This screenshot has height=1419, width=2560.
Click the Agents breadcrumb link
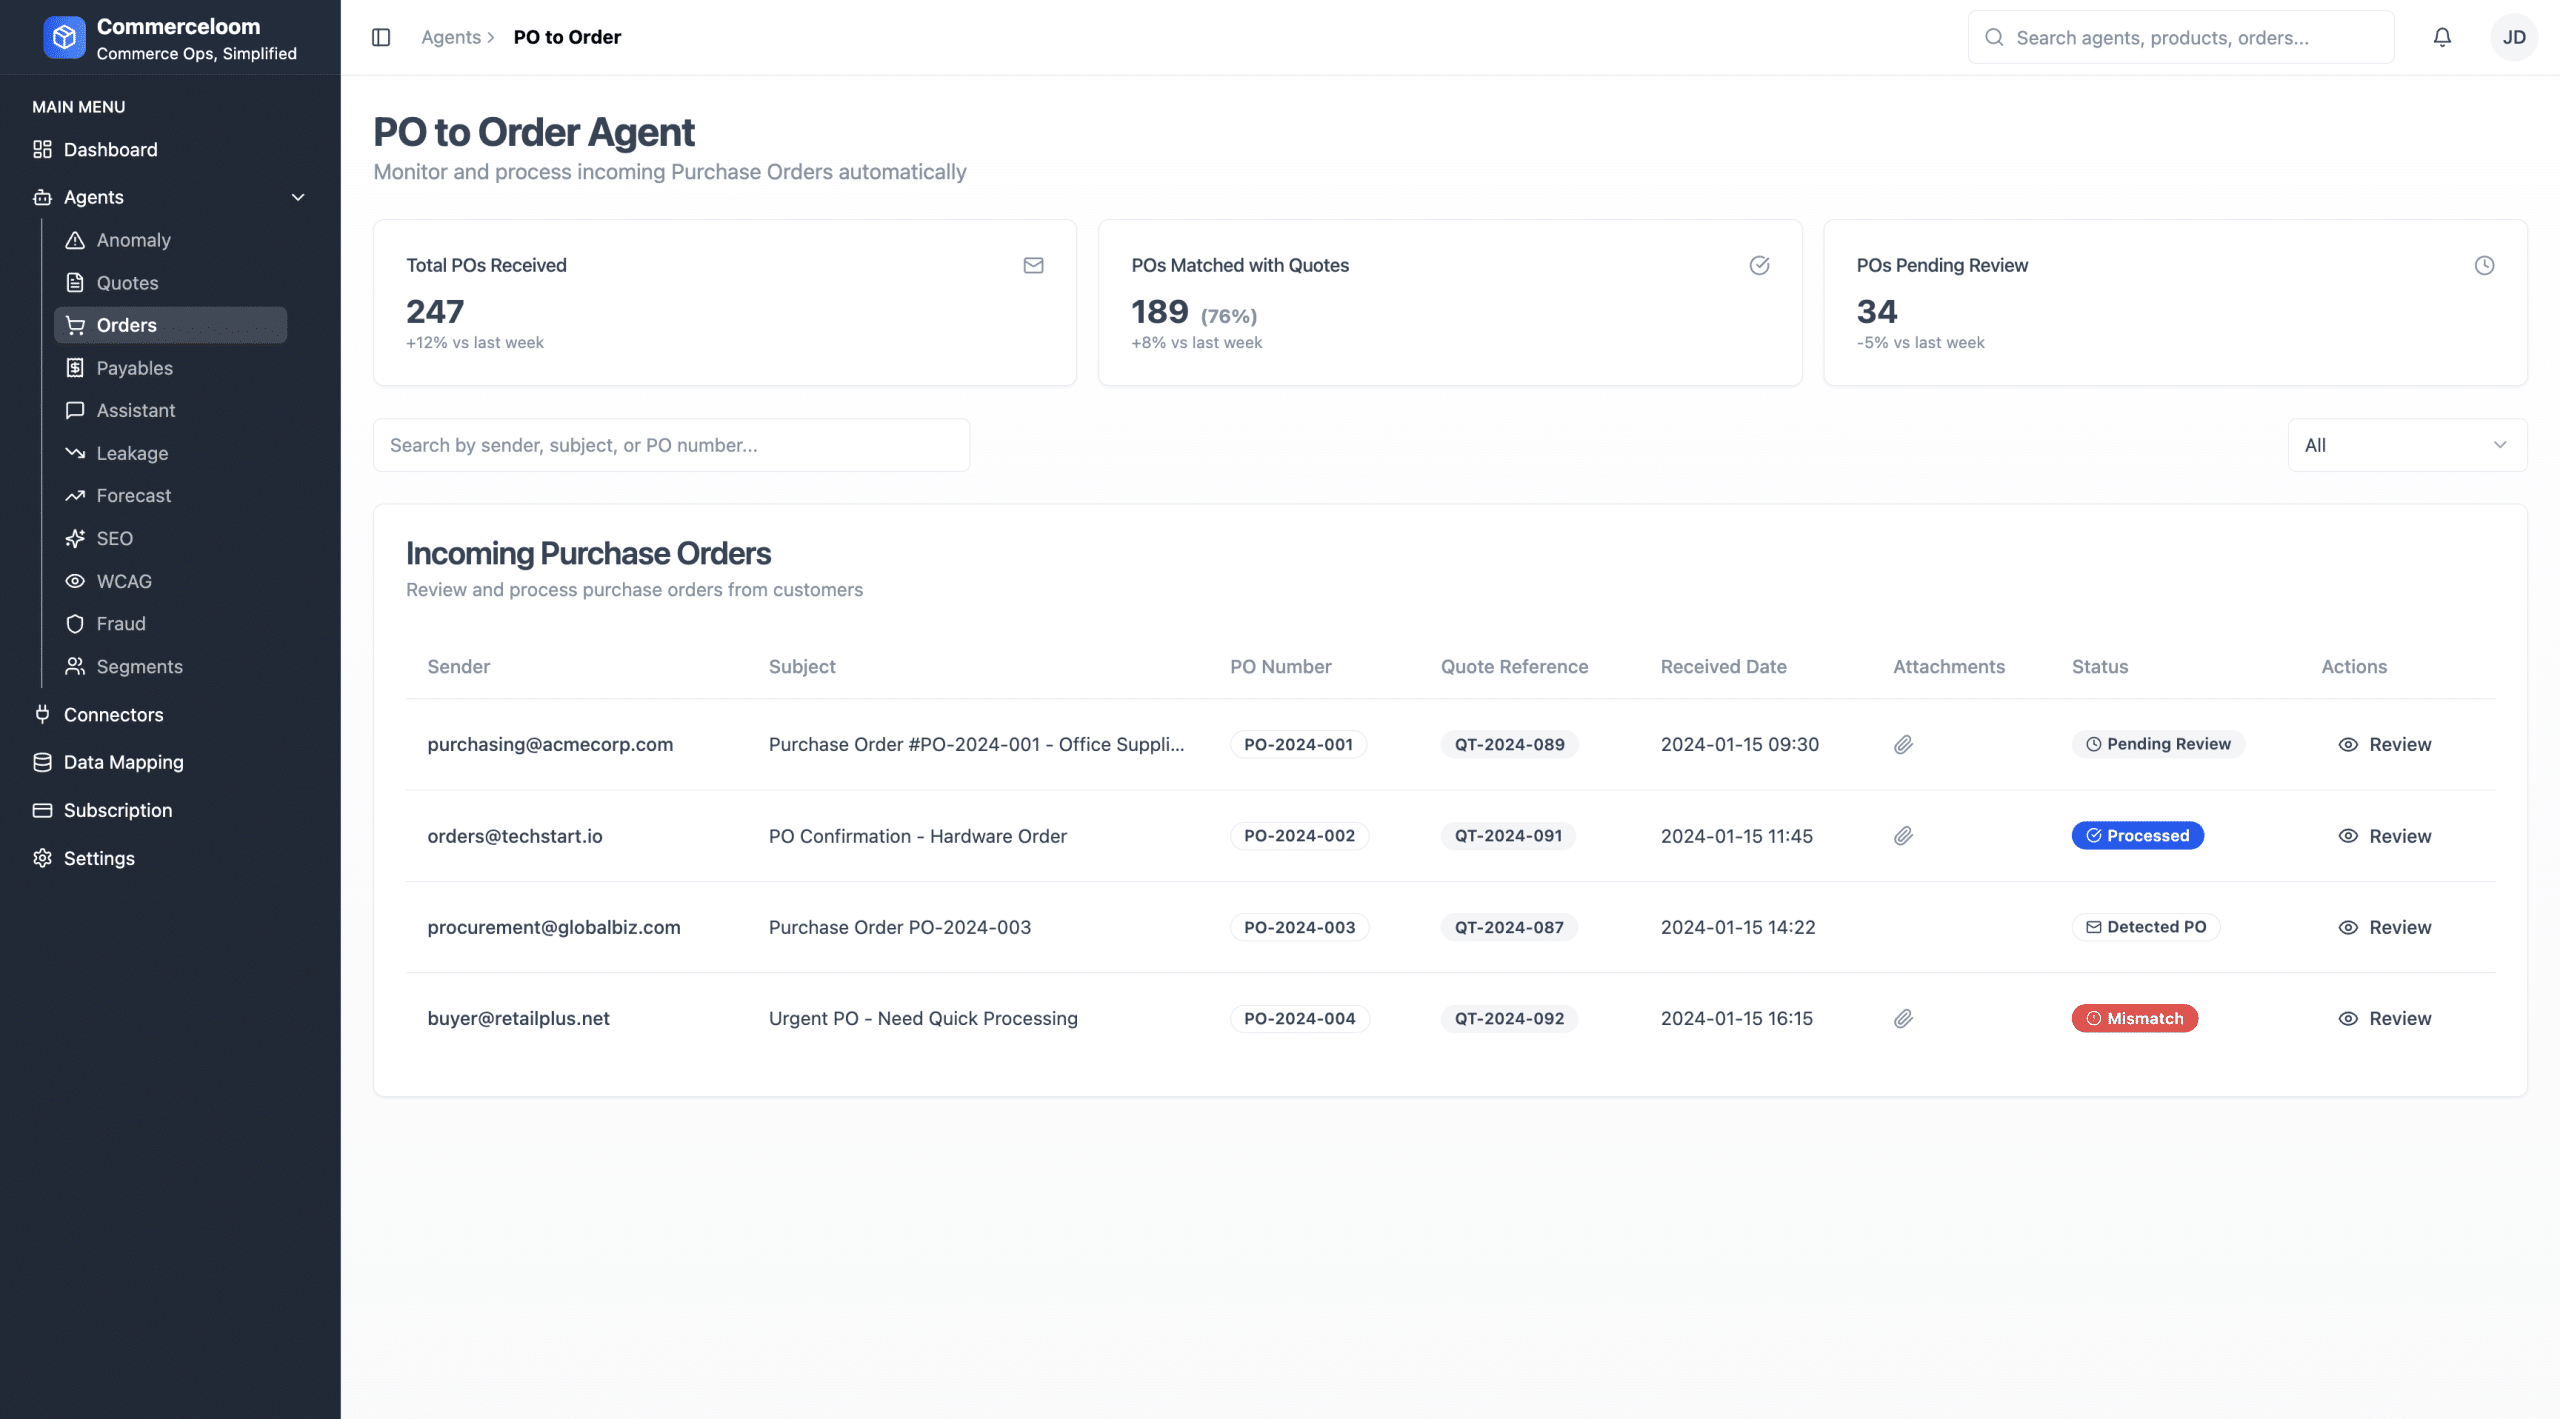451,37
